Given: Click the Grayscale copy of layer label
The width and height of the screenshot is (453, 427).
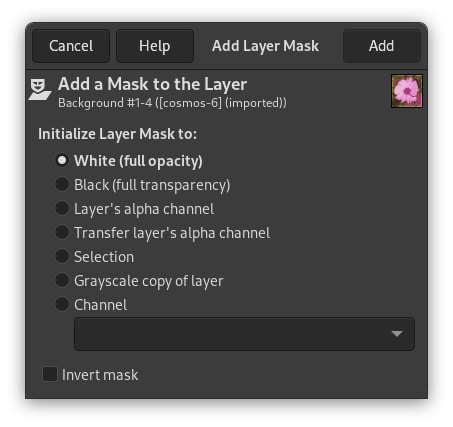Looking at the screenshot, I should [149, 281].
